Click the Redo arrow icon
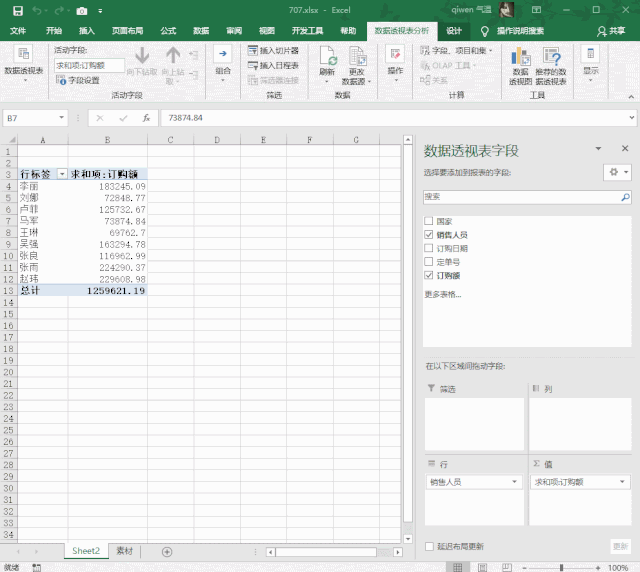The height and width of the screenshot is (572, 640). click(59, 11)
